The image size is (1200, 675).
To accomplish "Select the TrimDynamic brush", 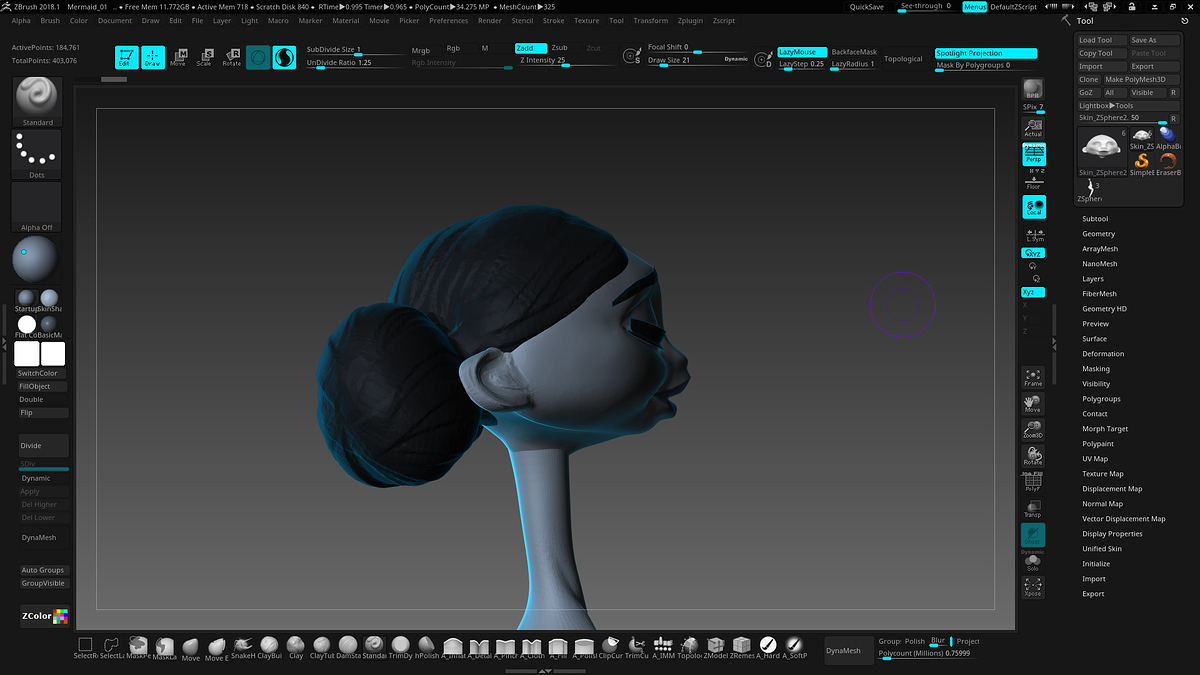I will [x=401, y=648].
